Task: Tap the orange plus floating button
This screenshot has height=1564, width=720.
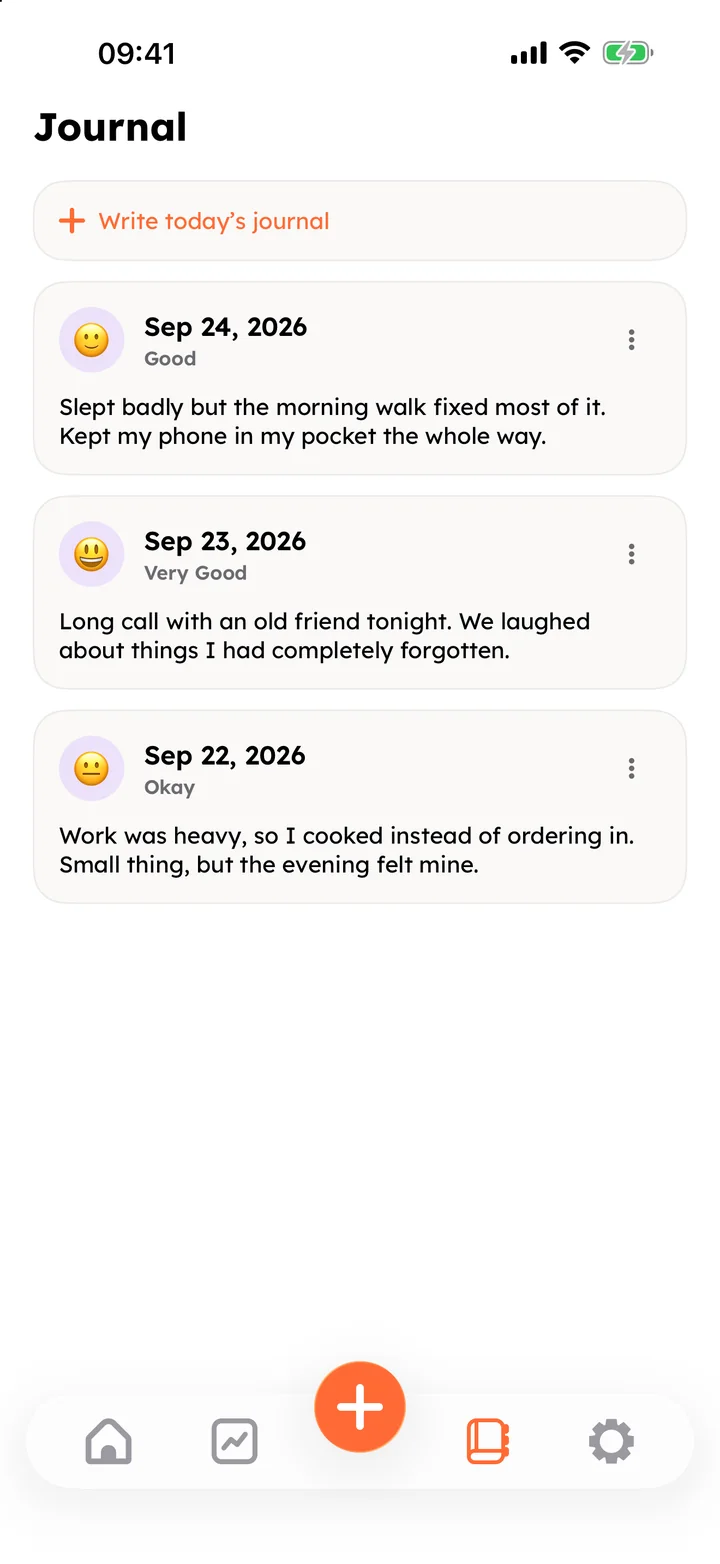Action: coord(360,1407)
